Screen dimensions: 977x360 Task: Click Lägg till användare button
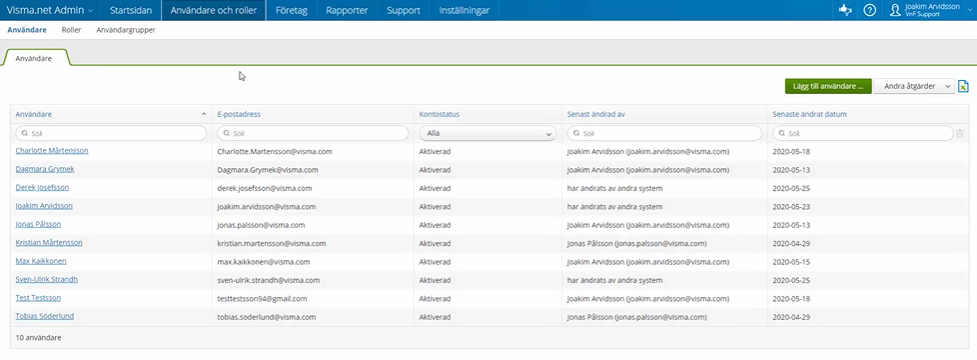828,87
